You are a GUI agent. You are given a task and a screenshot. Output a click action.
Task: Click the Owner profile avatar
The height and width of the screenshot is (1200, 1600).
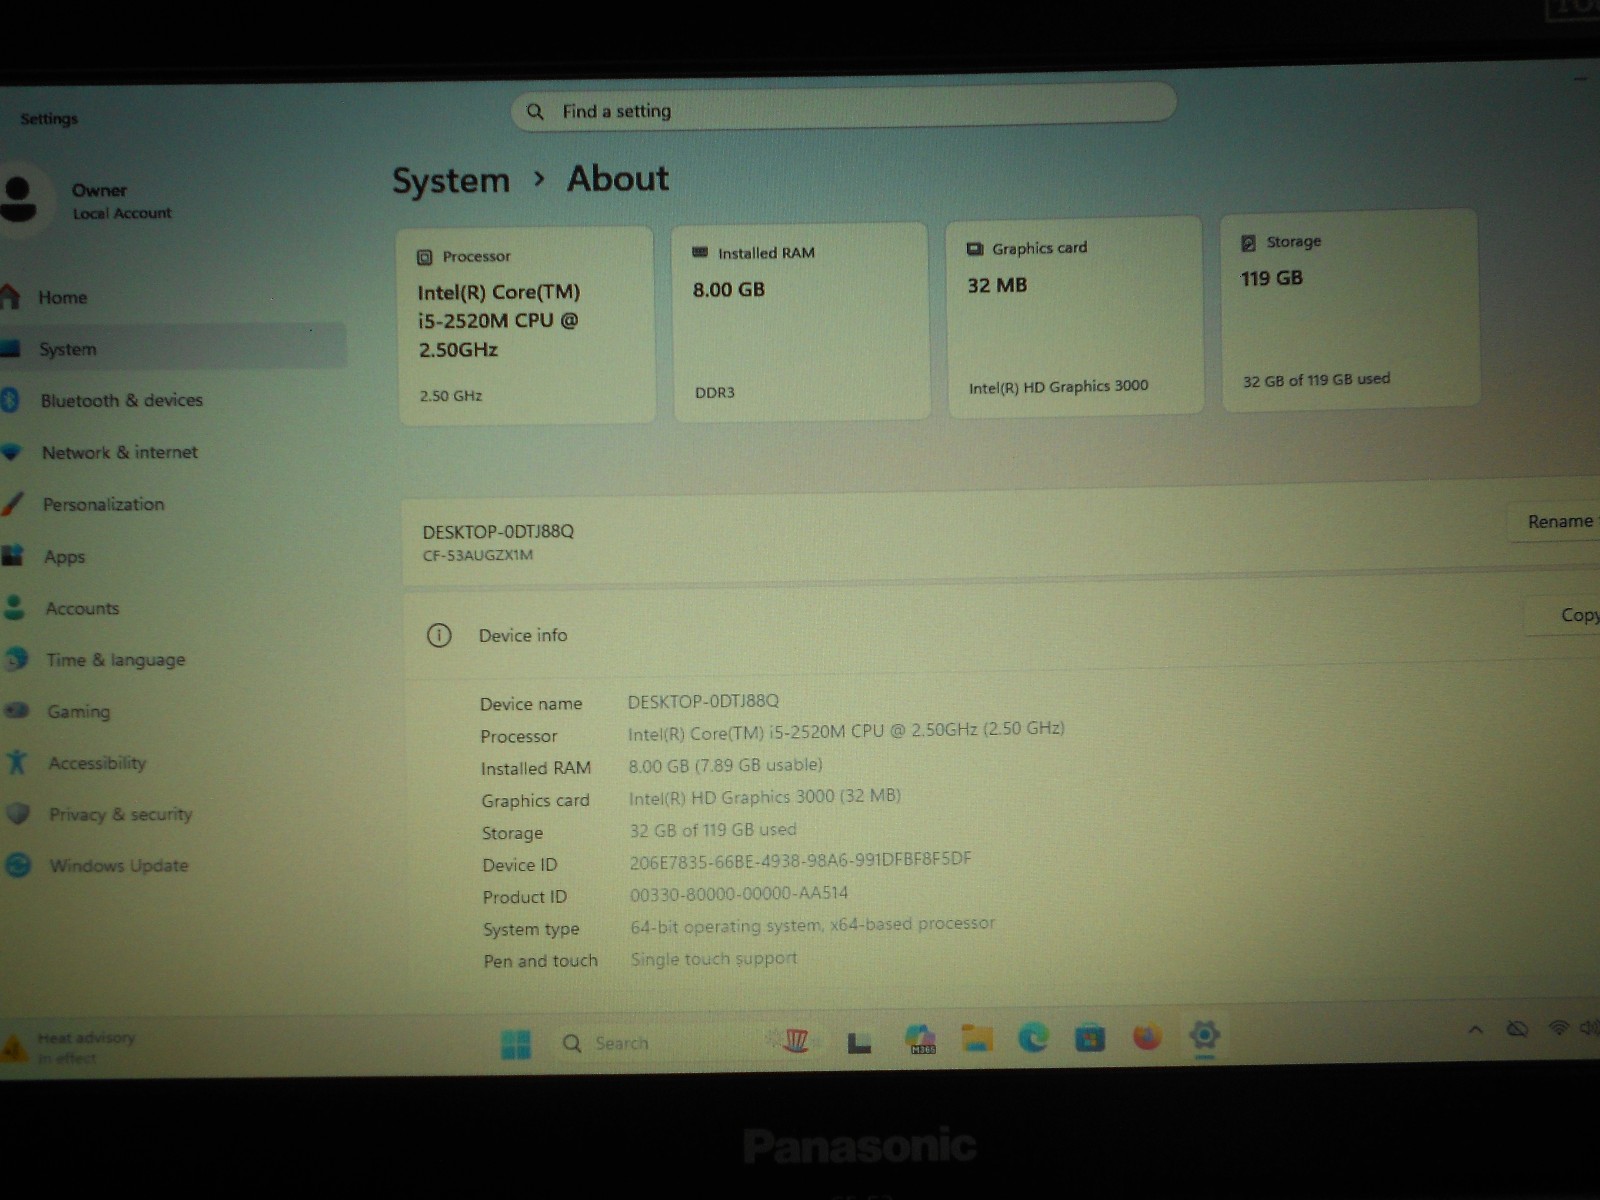pos(20,198)
